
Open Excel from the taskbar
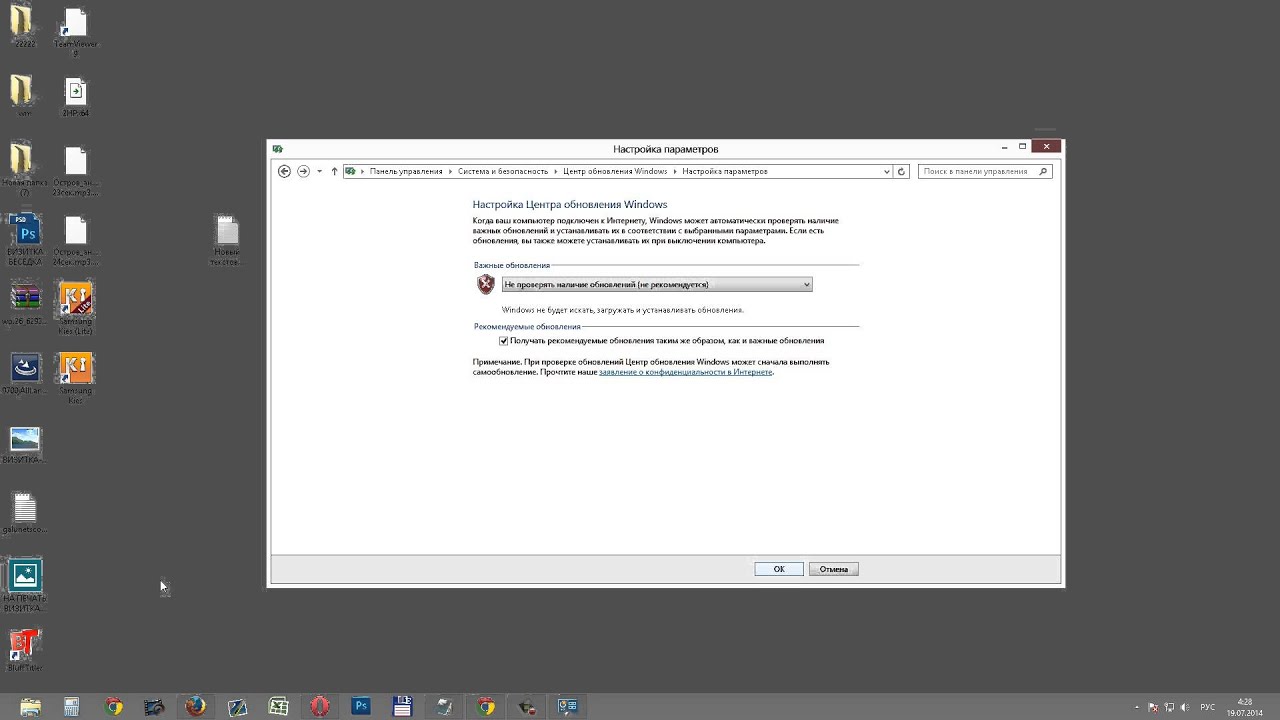279,707
